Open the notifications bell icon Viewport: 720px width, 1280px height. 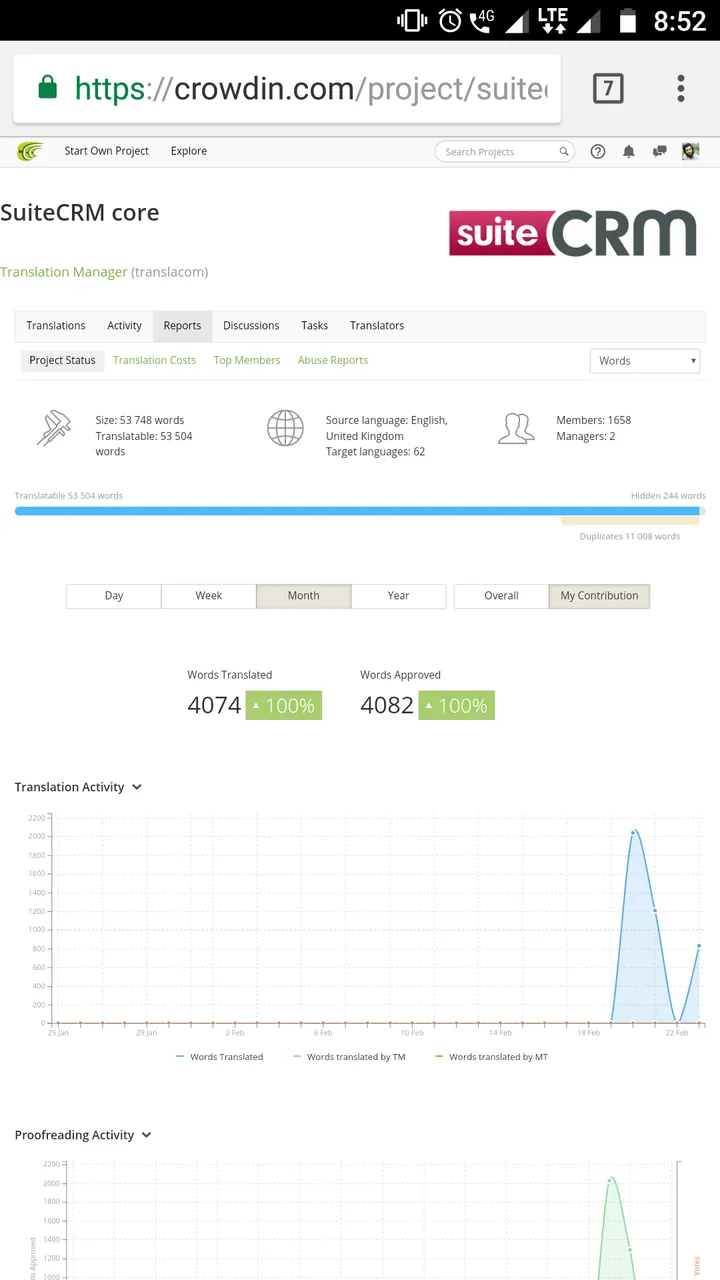coord(629,152)
